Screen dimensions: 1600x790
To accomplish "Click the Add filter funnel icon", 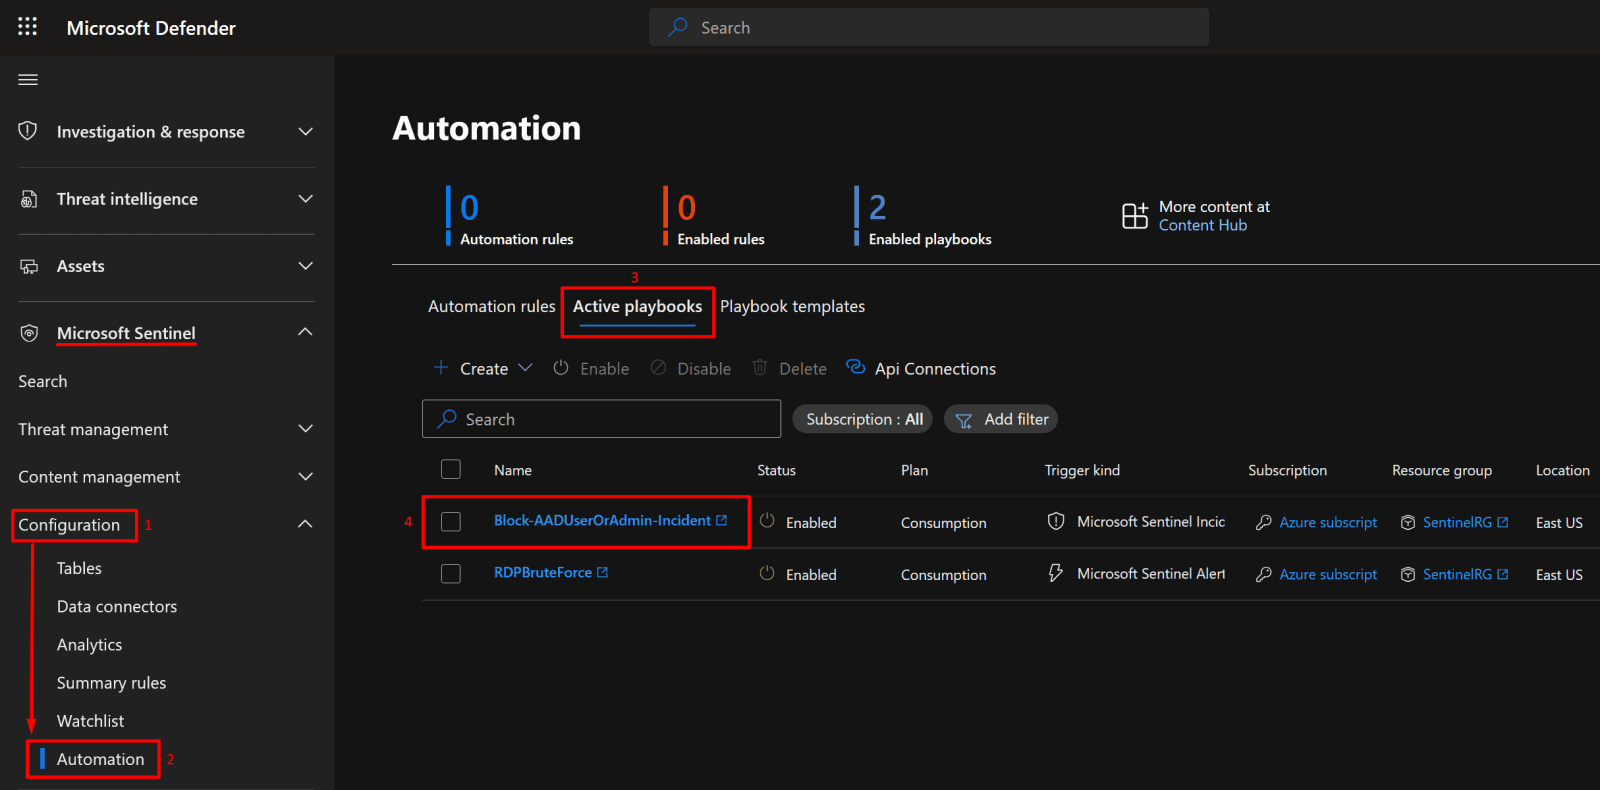I will [964, 420].
